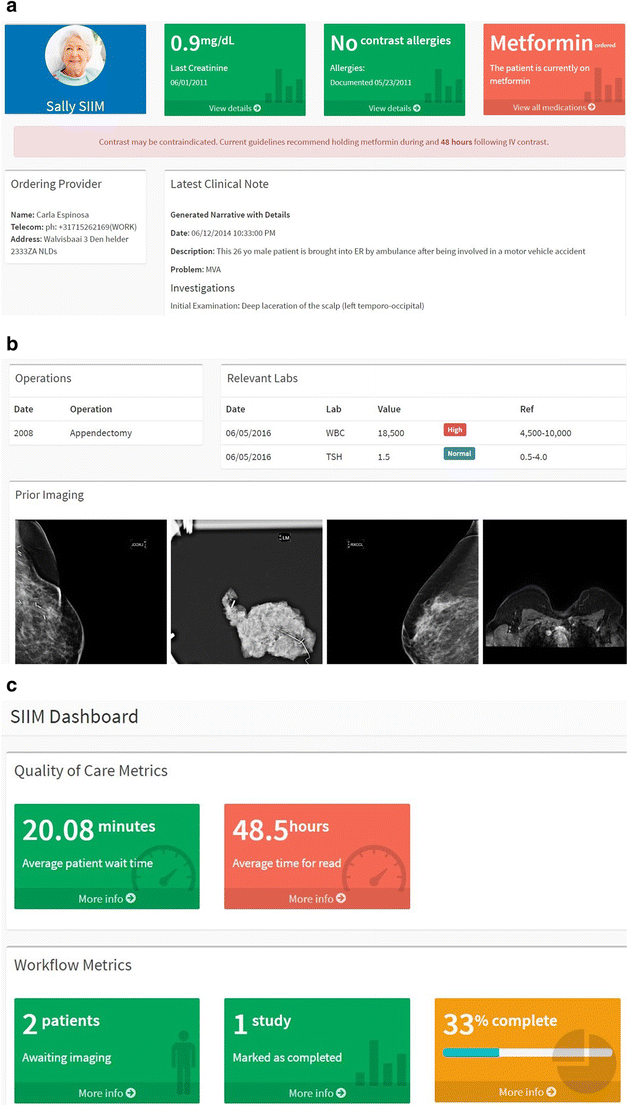628x1106 pixels.
Task: Open the first prior mammogram thumbnail
Action: pyautogui.click(x=90, y=590)
